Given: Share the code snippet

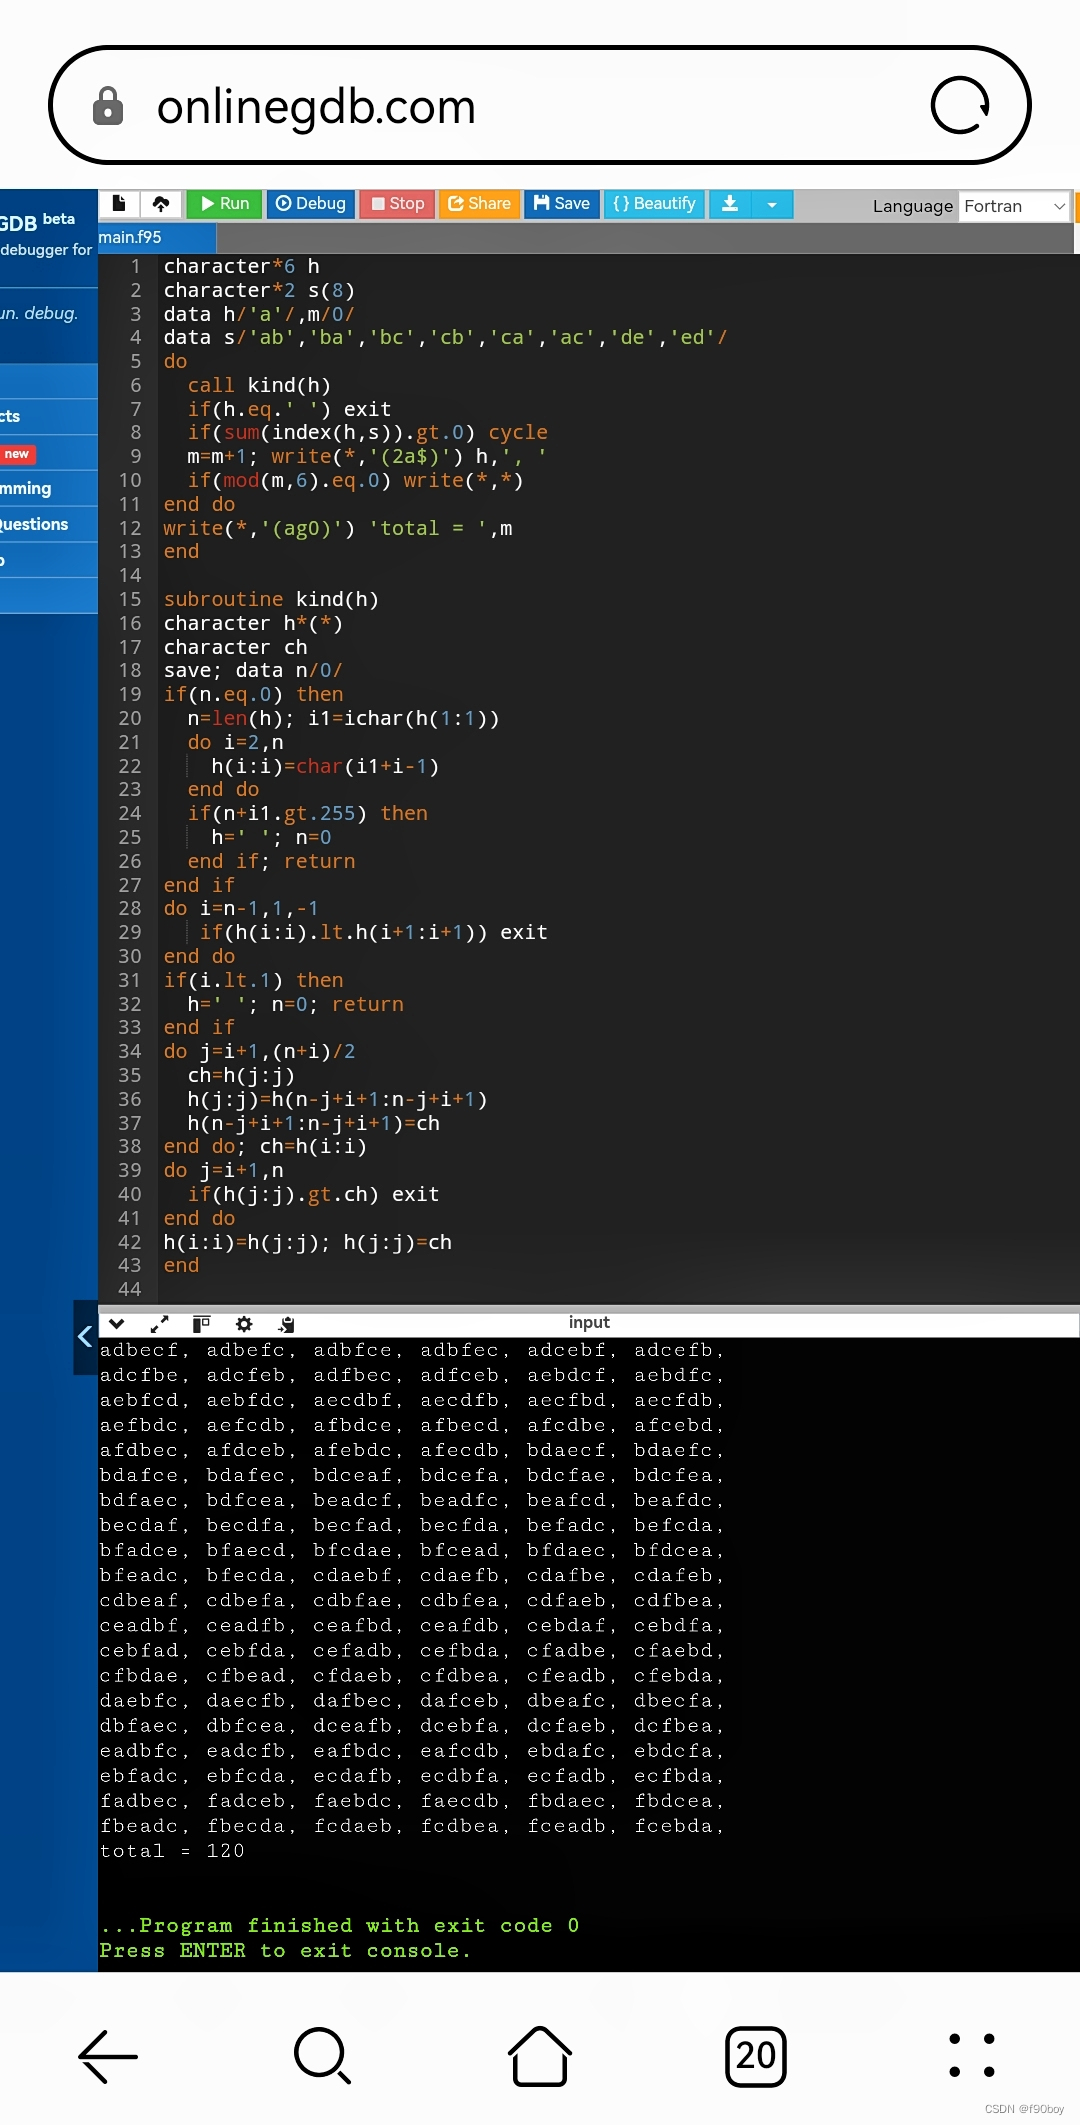Looking at the screenshot, I should point(479,203).
